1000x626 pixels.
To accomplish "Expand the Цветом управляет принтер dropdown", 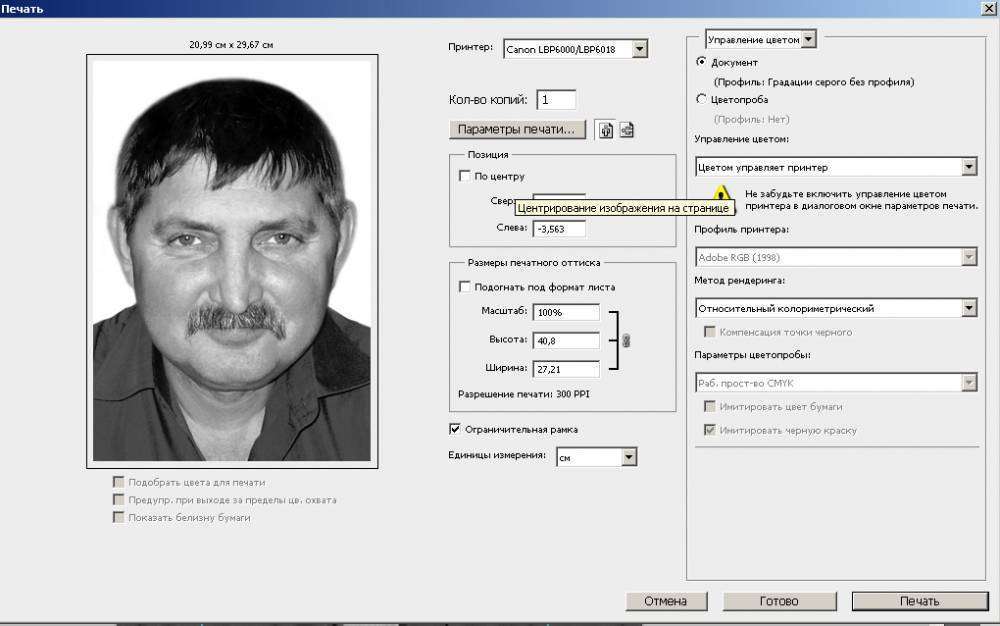I will pos(968,167).
